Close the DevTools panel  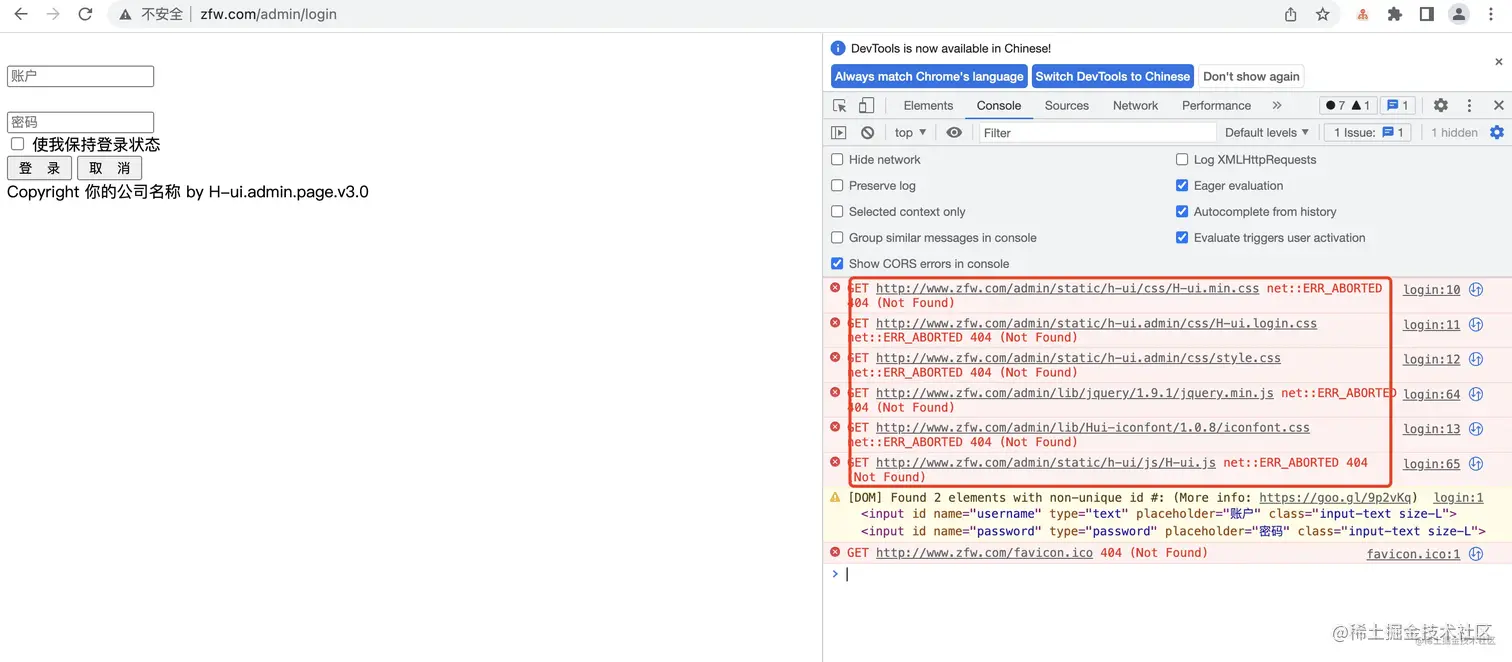(1499, 105)
